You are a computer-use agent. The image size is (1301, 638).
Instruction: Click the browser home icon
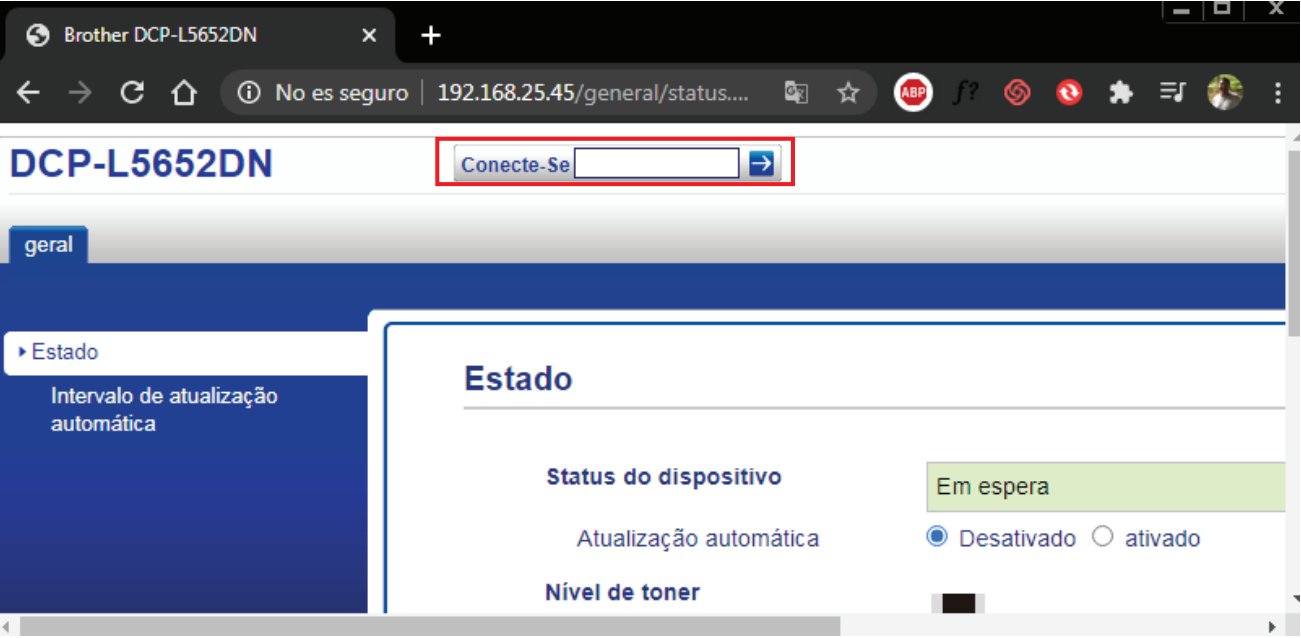point(183,93)
